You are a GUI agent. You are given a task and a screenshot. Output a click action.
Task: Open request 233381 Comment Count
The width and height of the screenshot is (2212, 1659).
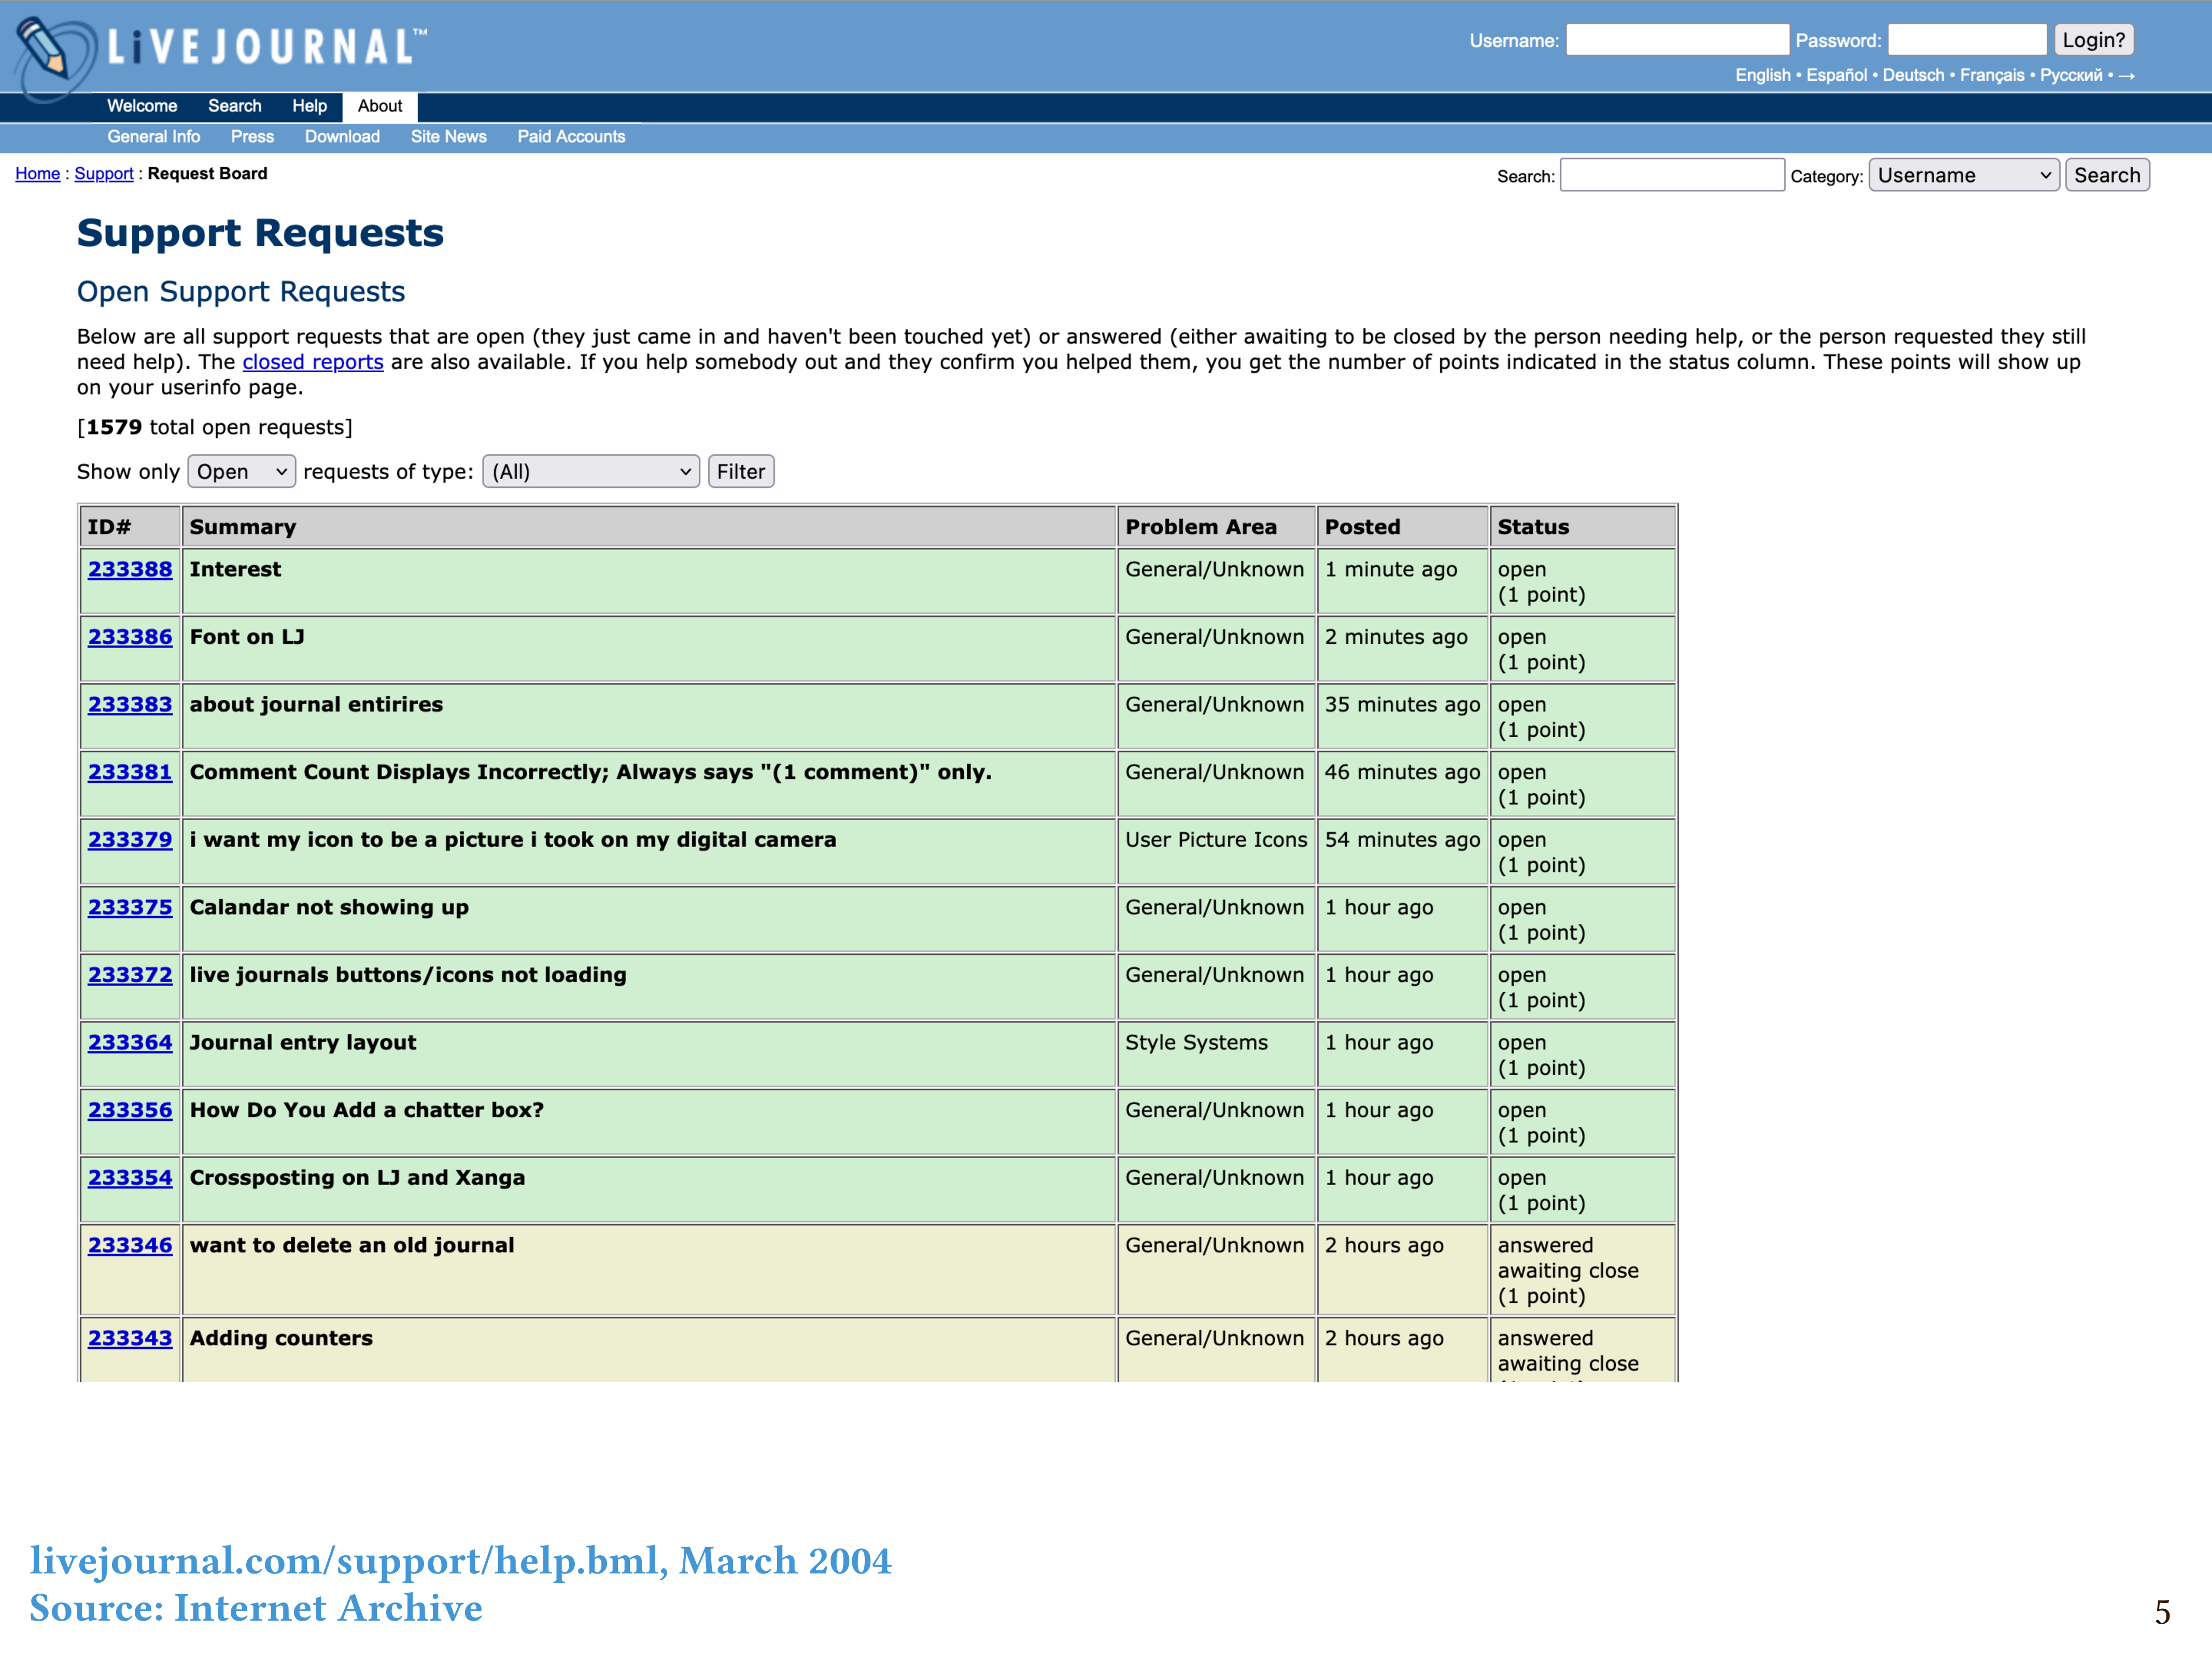coord(130,772)
